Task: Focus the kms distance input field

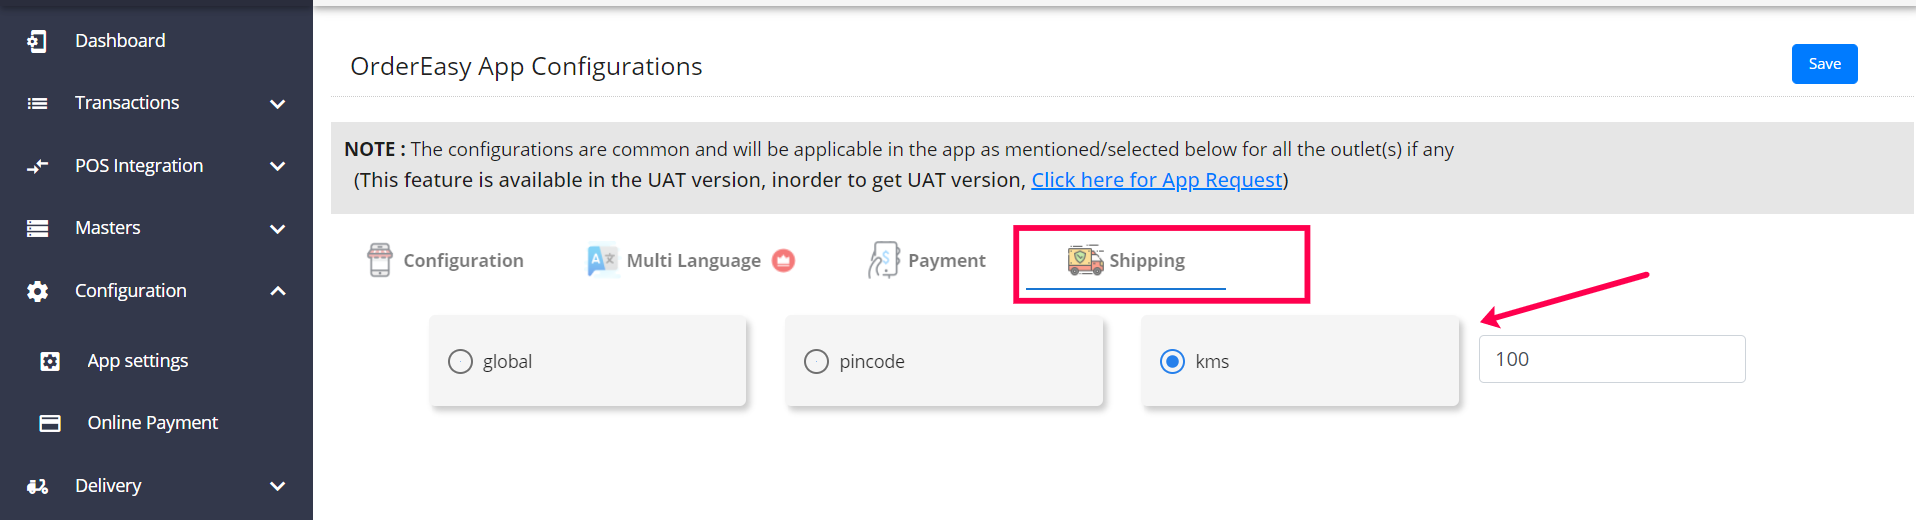Action: point(1611,359)
